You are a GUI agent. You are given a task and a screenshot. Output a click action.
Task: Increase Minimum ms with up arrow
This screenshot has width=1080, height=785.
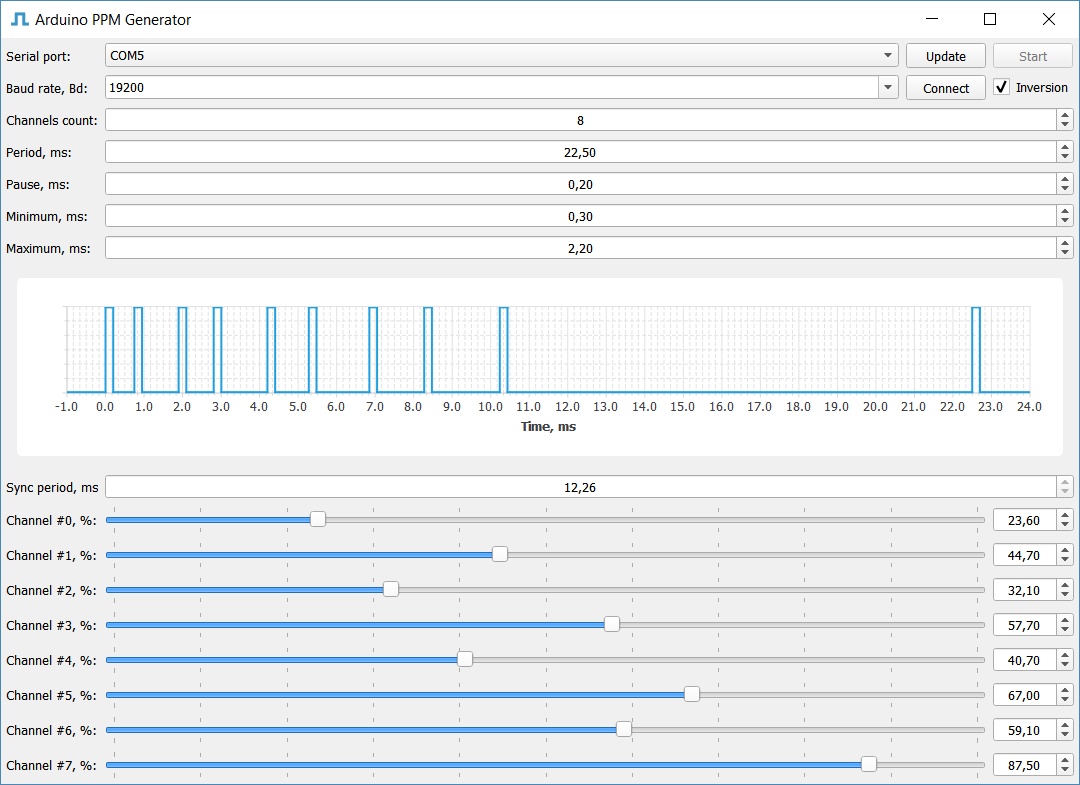(1065, 211)
